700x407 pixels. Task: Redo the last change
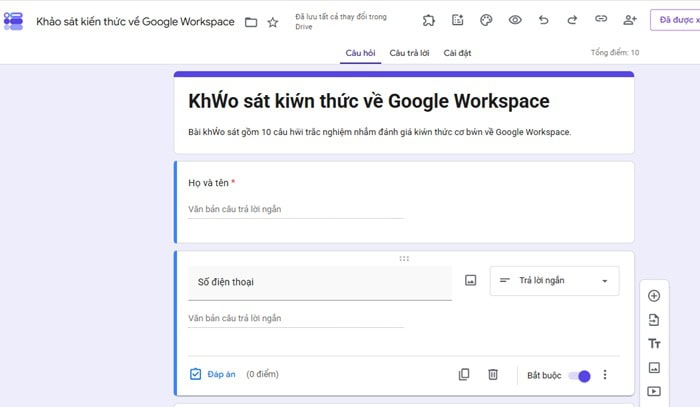[x=572, y=20]
